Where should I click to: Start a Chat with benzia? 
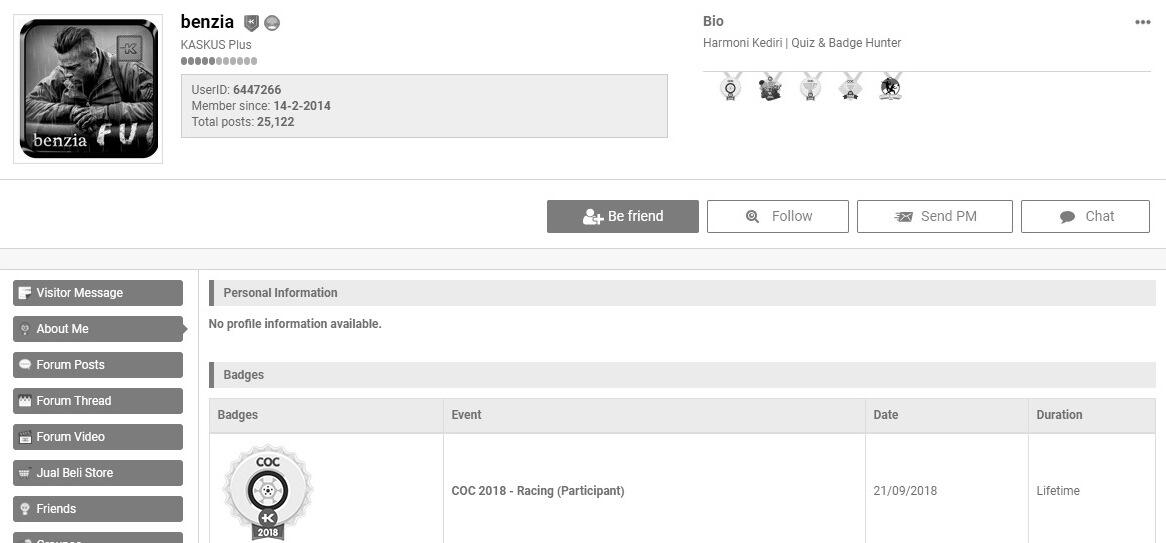tap(1085, 216)
